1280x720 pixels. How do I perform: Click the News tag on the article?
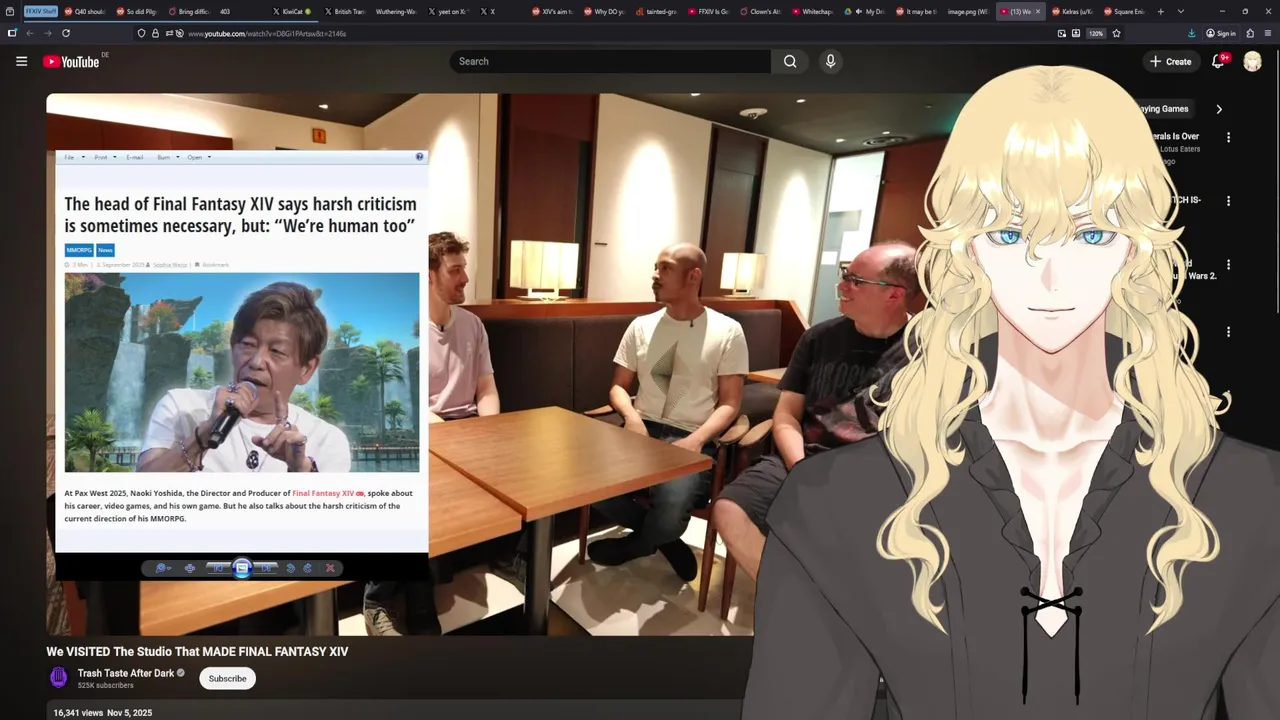pos(105,250)
